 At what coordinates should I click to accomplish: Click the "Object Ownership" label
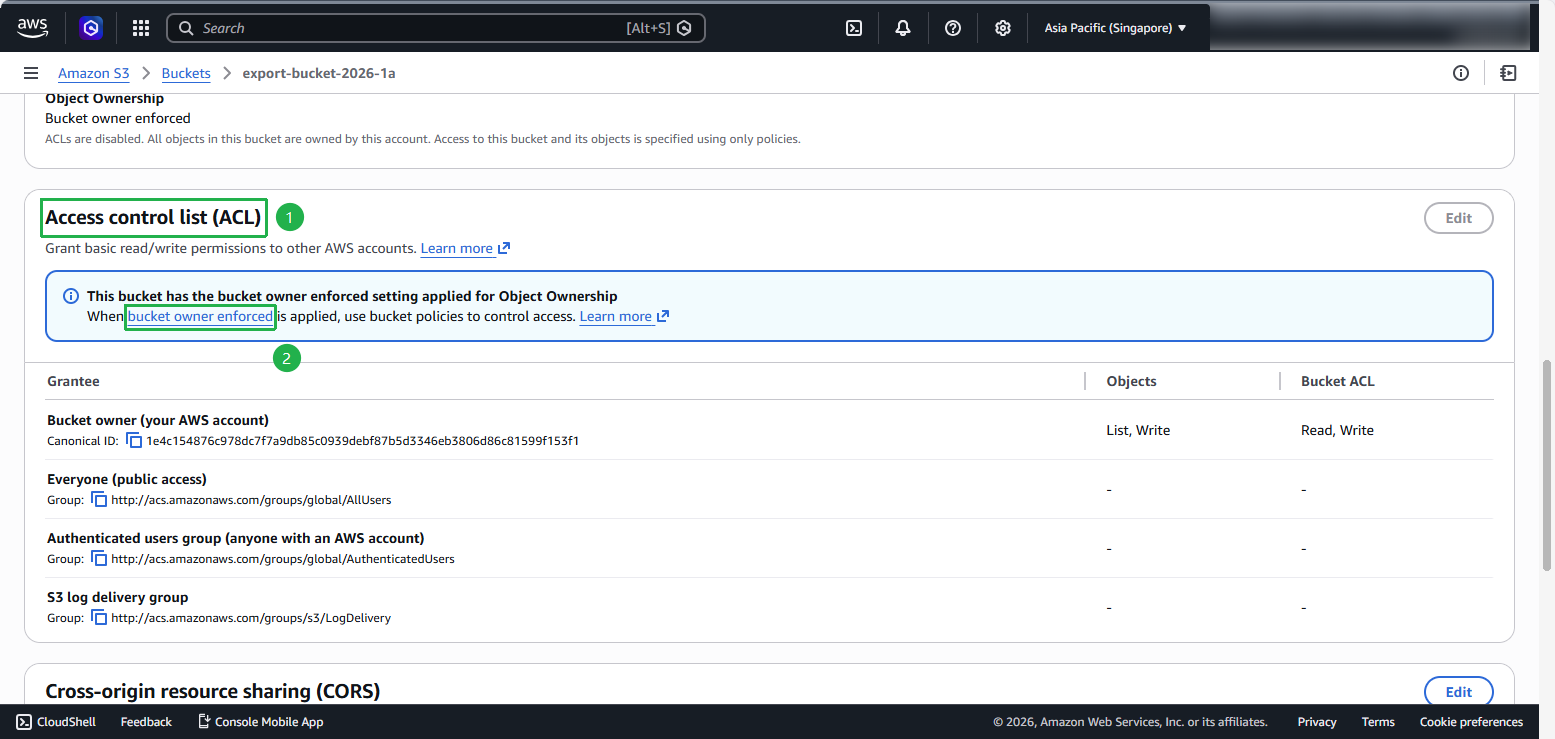(105, 98)
